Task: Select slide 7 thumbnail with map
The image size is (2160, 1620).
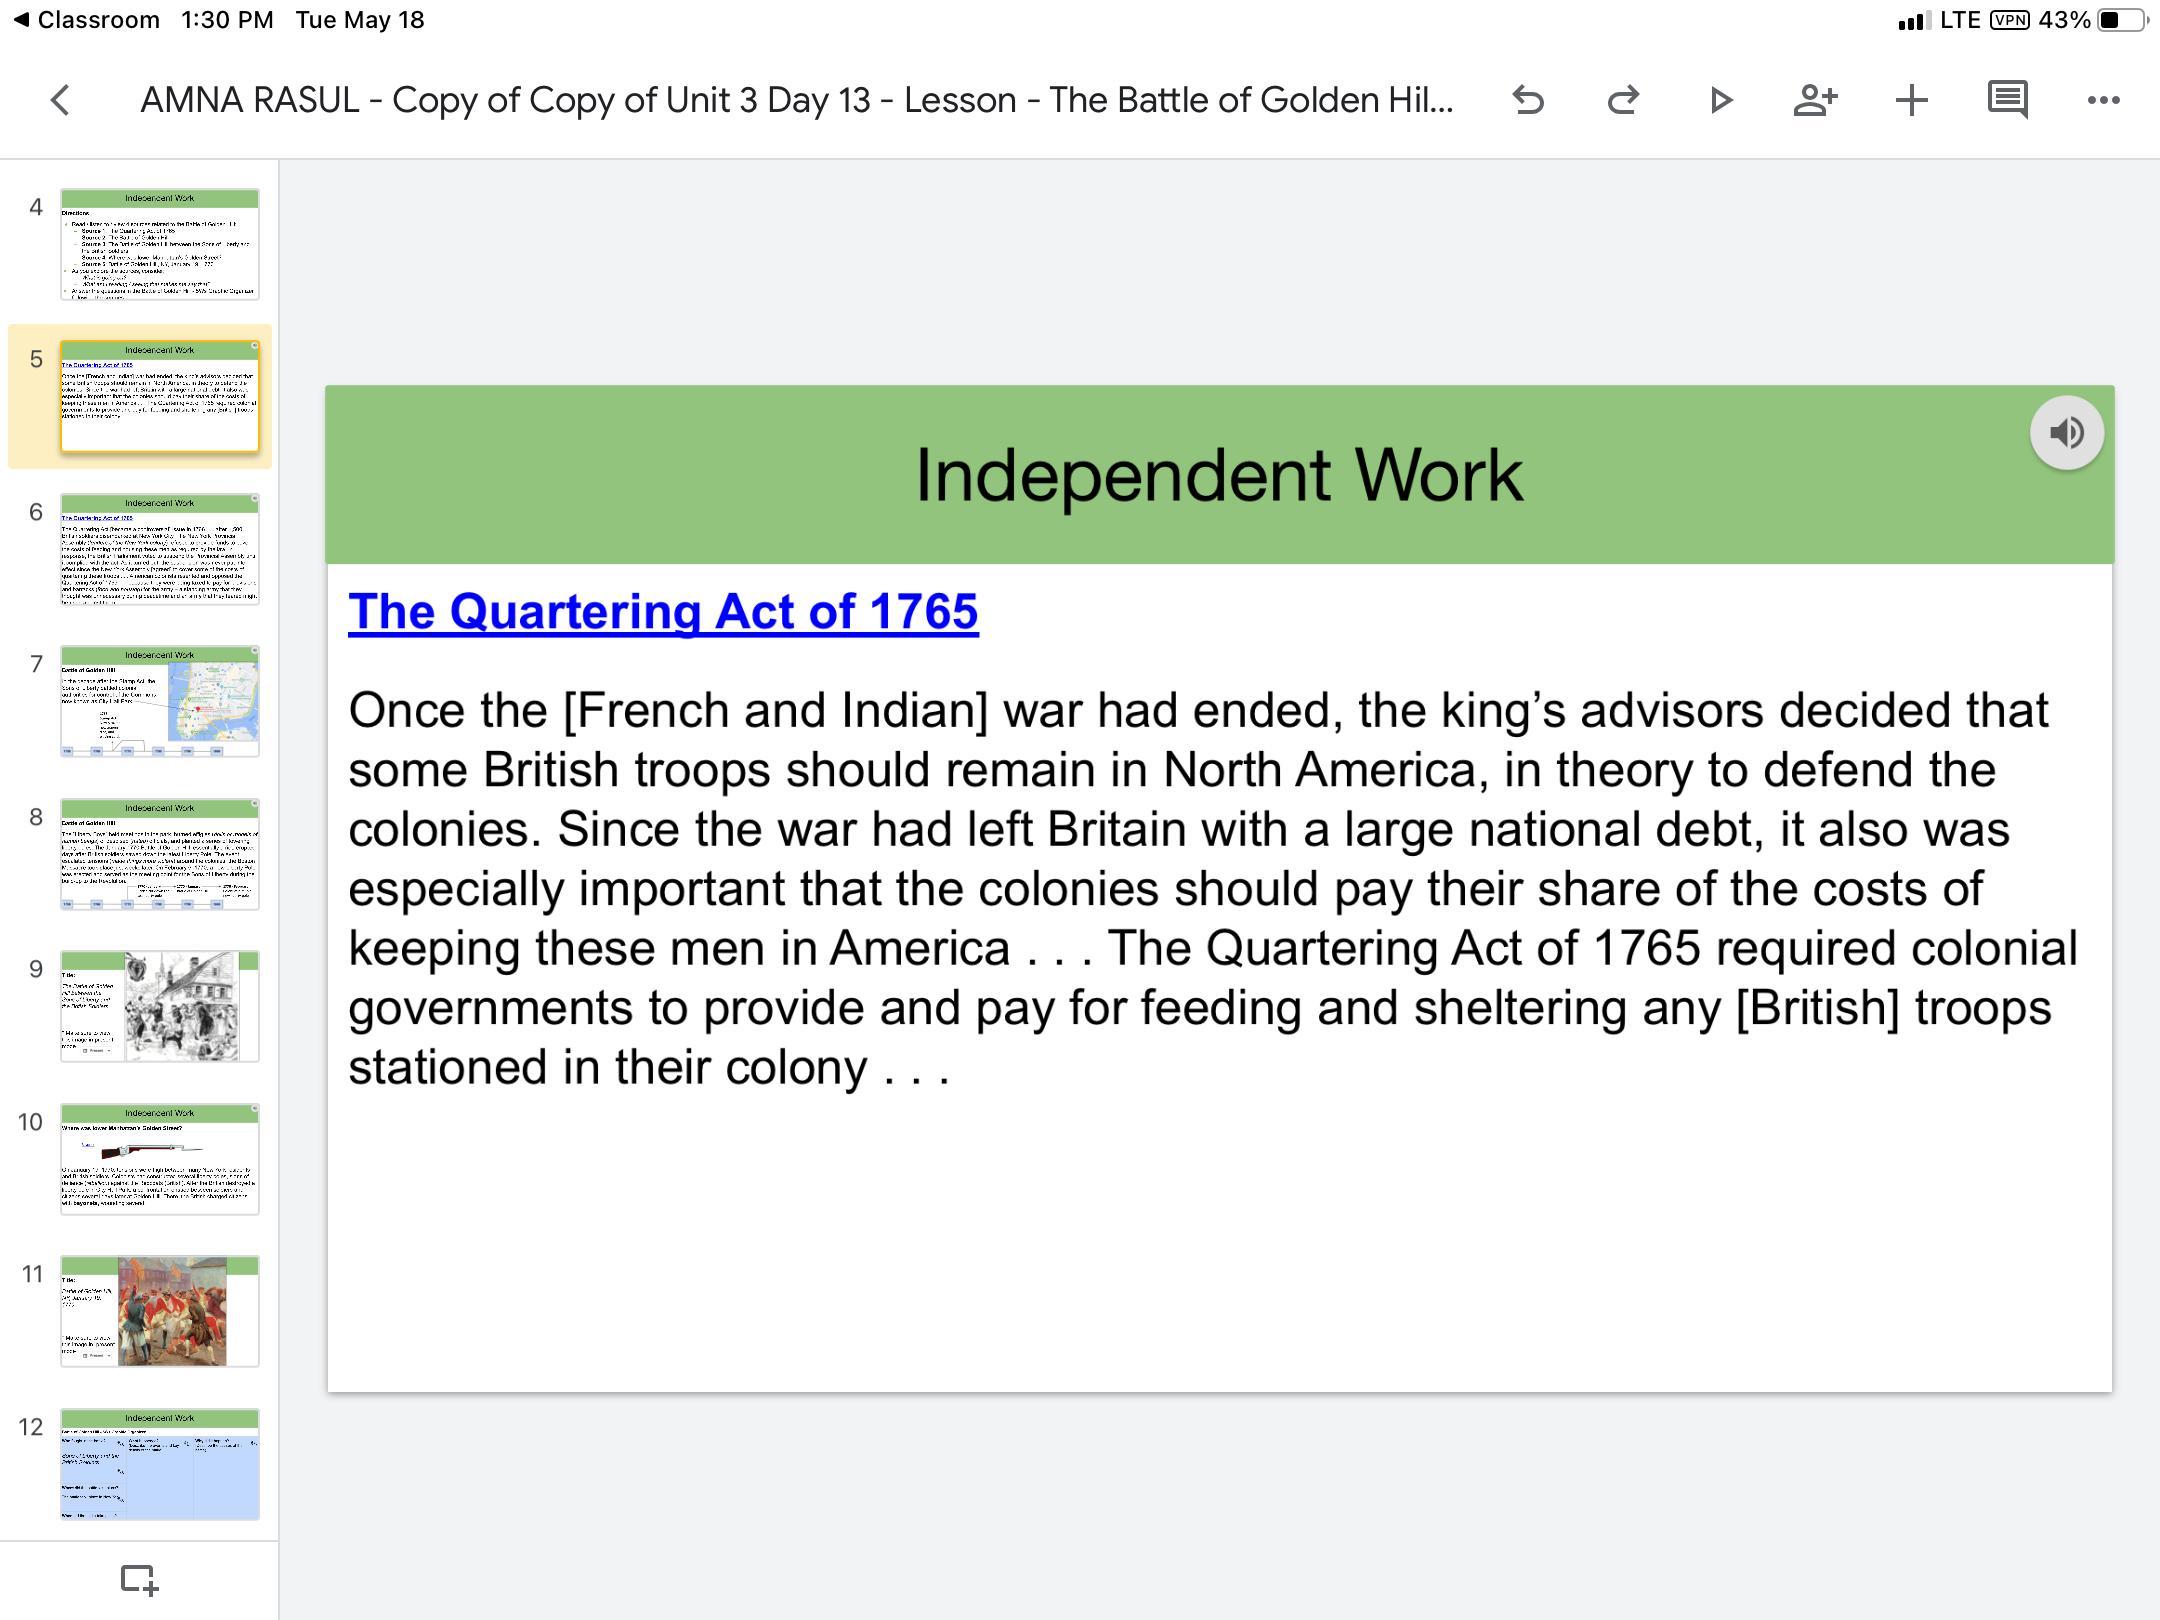Action: point(160,701)
